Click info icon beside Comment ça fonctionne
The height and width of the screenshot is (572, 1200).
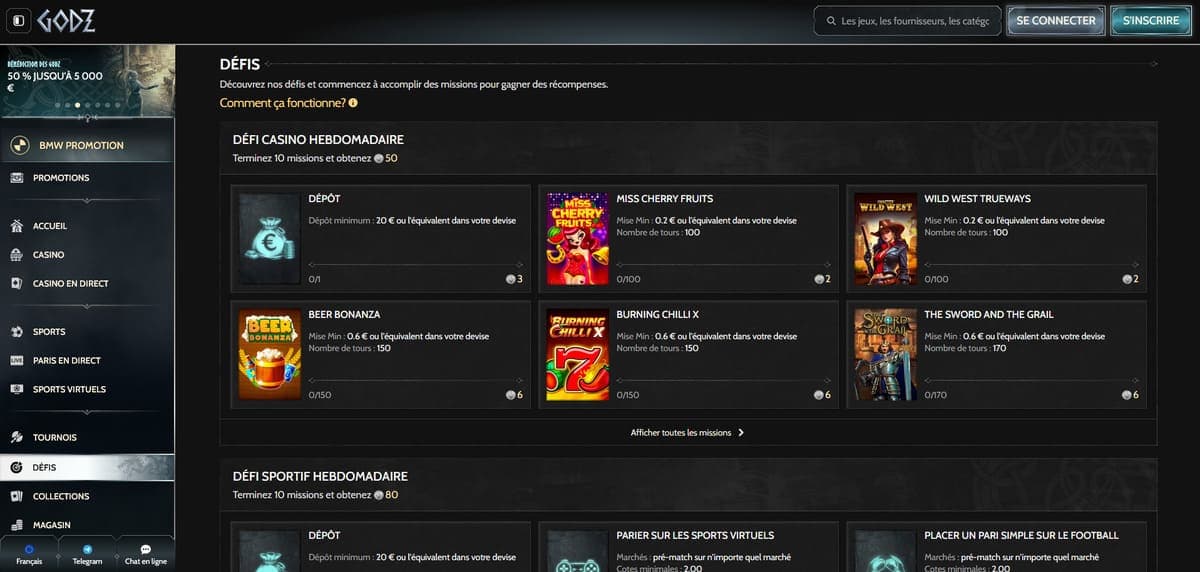(353, 103)
